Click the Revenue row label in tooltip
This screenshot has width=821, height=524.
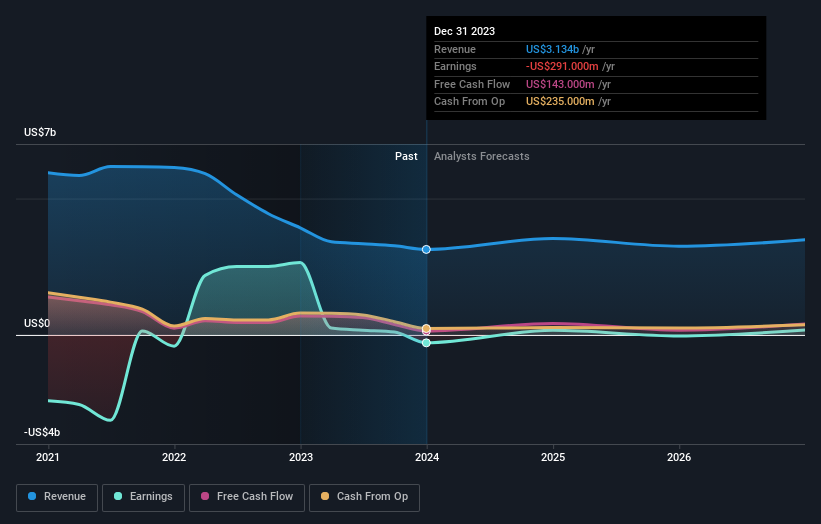click(x=455, y=49)
